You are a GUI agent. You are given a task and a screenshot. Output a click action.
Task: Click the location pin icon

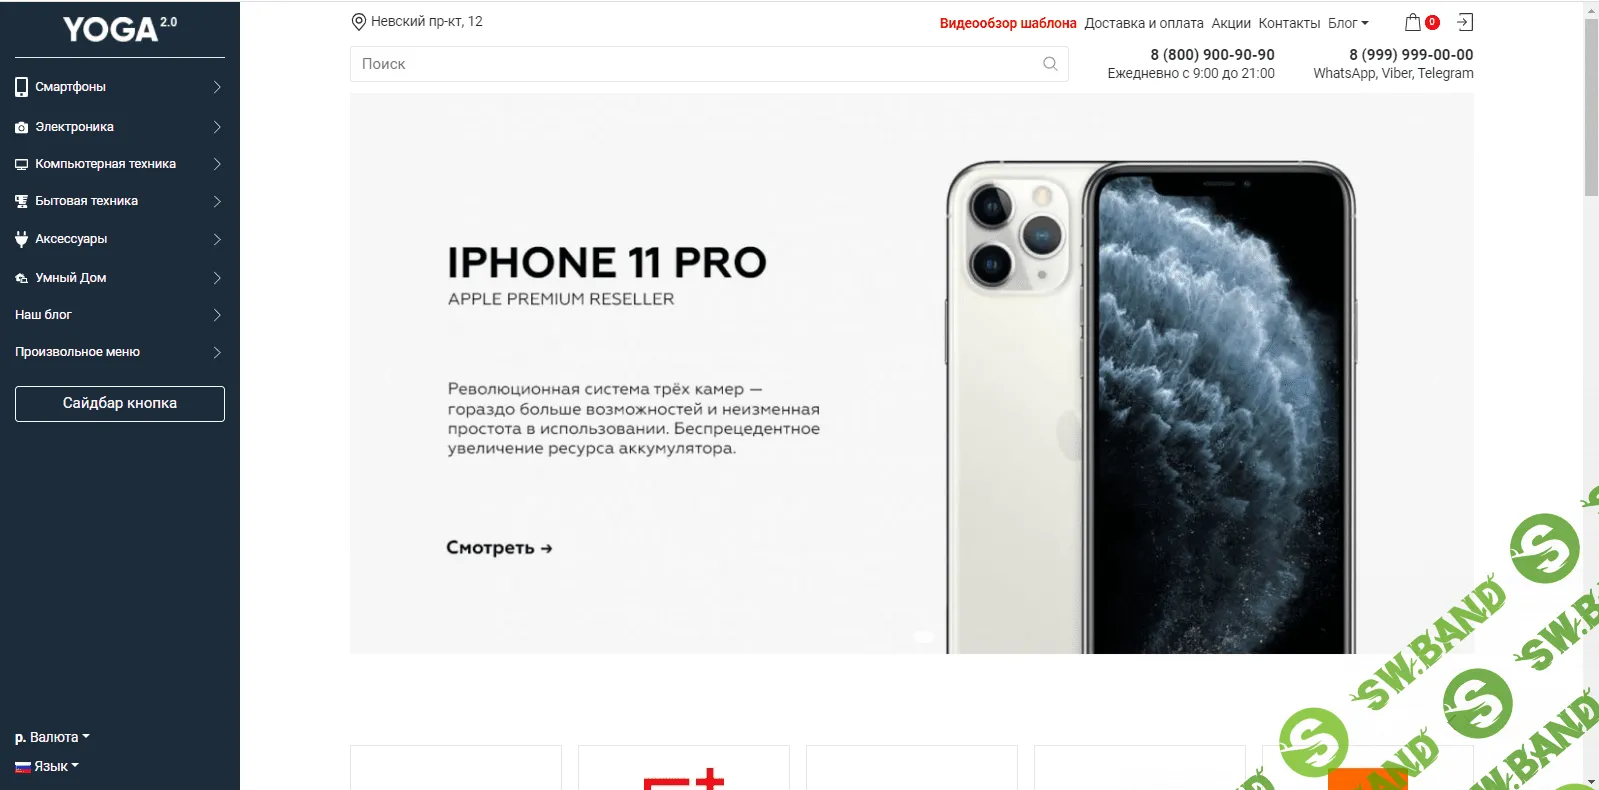(359, 22)
